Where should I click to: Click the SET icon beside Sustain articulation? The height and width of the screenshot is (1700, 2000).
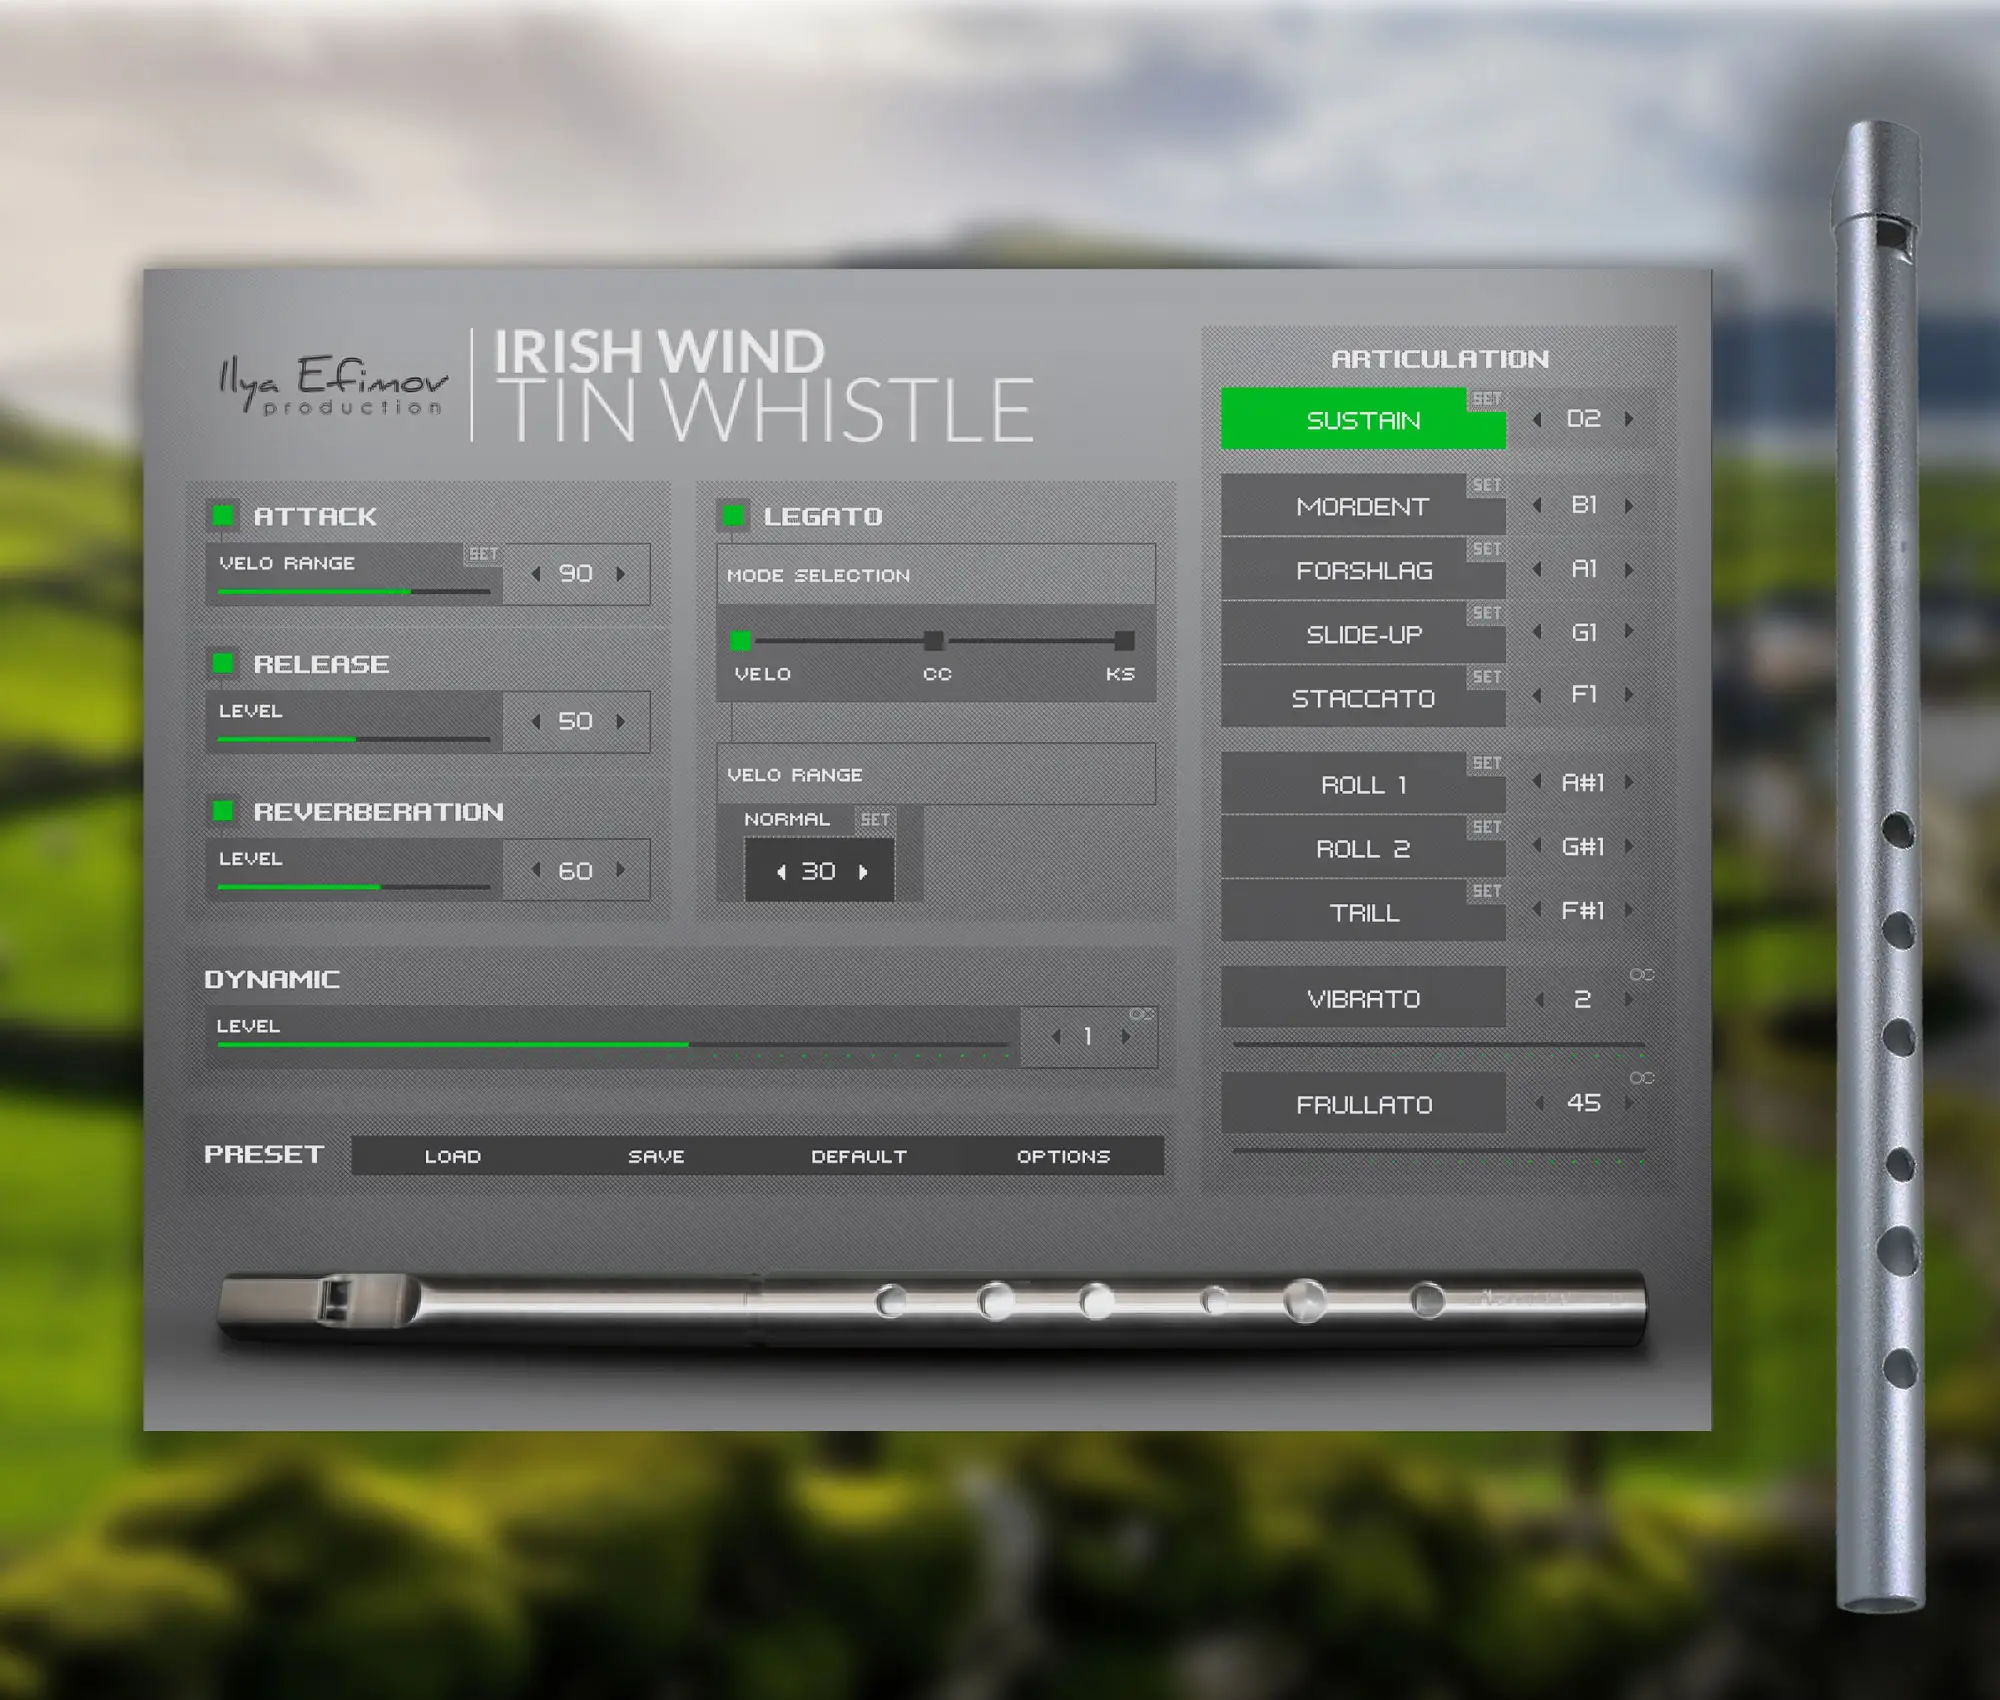[x=1486, y=399]
